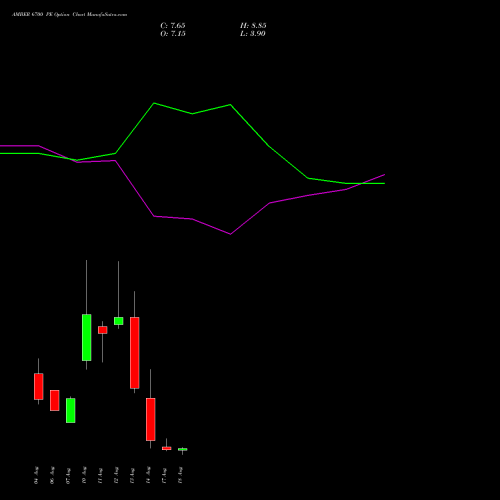Click the green indicator line at its peak
The width and height of the screenshot is (500, 500).
(x=154, y=103)
